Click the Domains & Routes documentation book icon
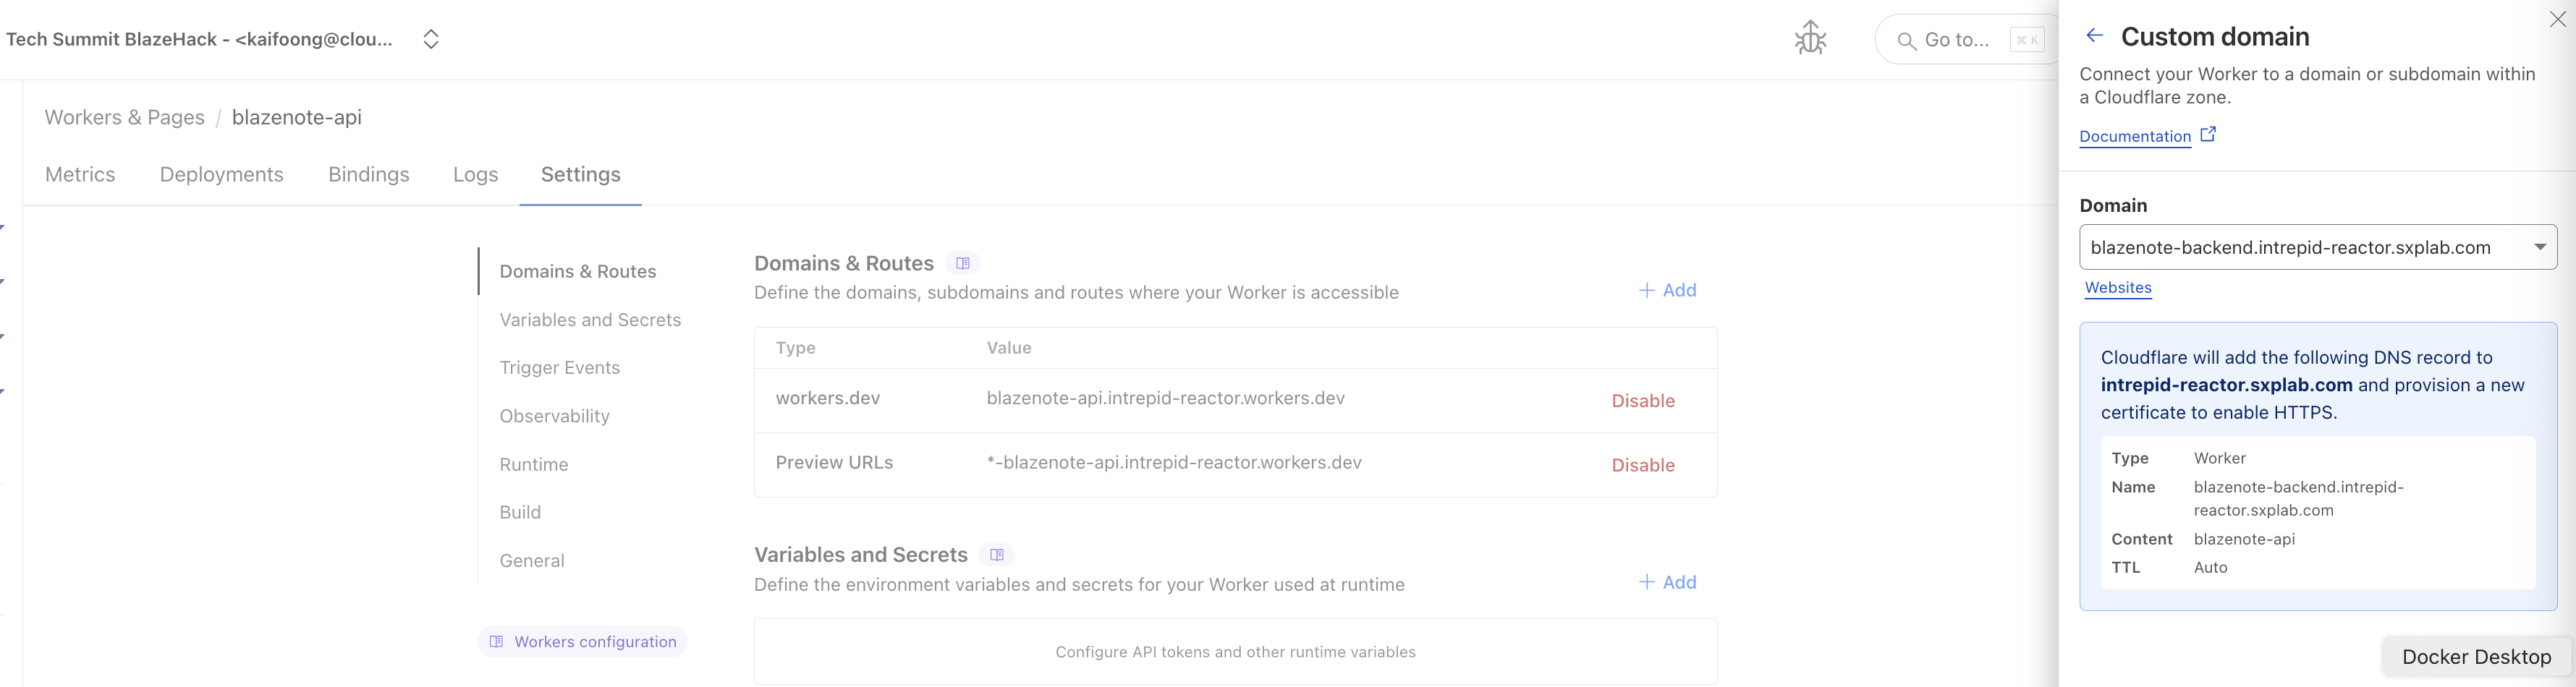 click(x=962, y=263)
